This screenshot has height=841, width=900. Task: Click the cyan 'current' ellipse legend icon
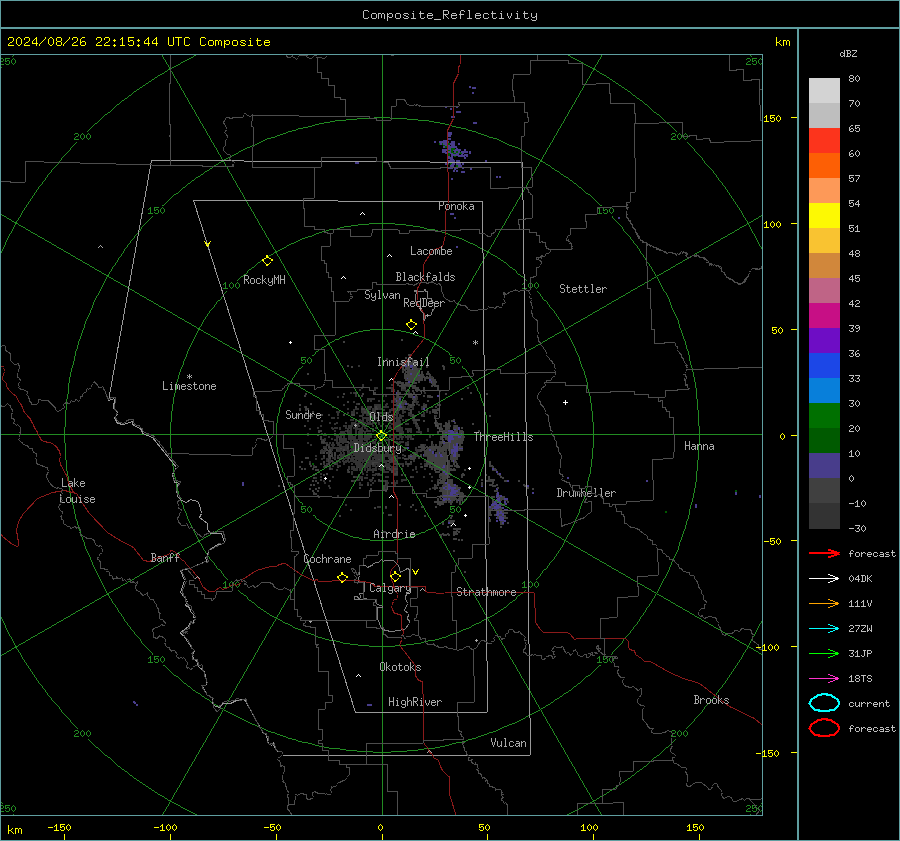pyautogui.click(x=824, y=703)
